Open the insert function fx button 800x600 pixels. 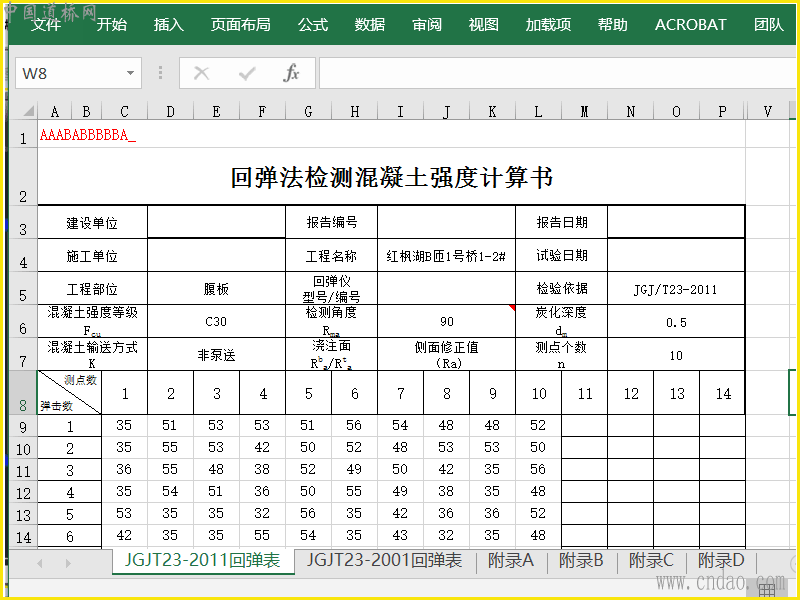[x=291, y=73]
